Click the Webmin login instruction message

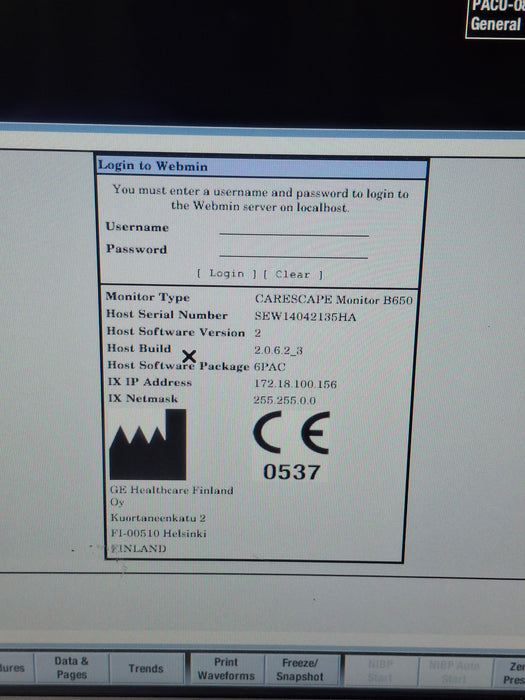tap(260, 199)
